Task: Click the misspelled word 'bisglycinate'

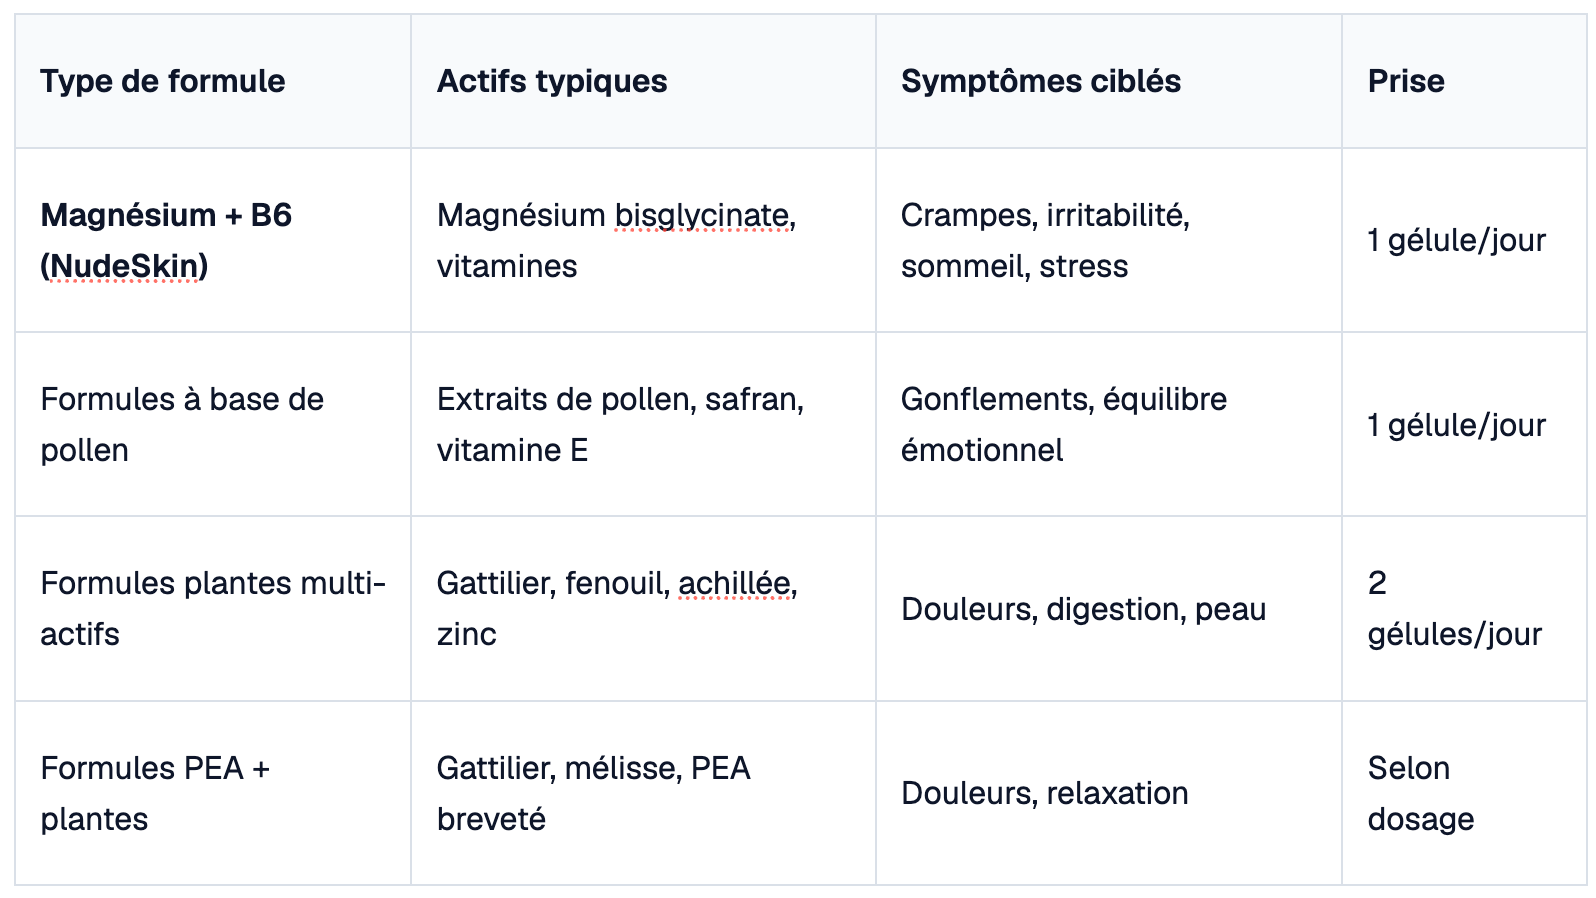Action: pos(701,215)
